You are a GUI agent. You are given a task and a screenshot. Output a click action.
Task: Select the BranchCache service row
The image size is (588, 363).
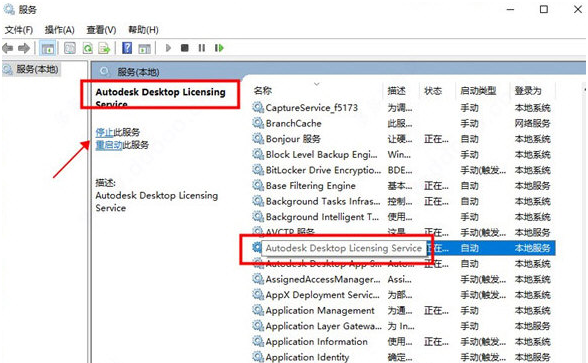[x=403, y=123]
